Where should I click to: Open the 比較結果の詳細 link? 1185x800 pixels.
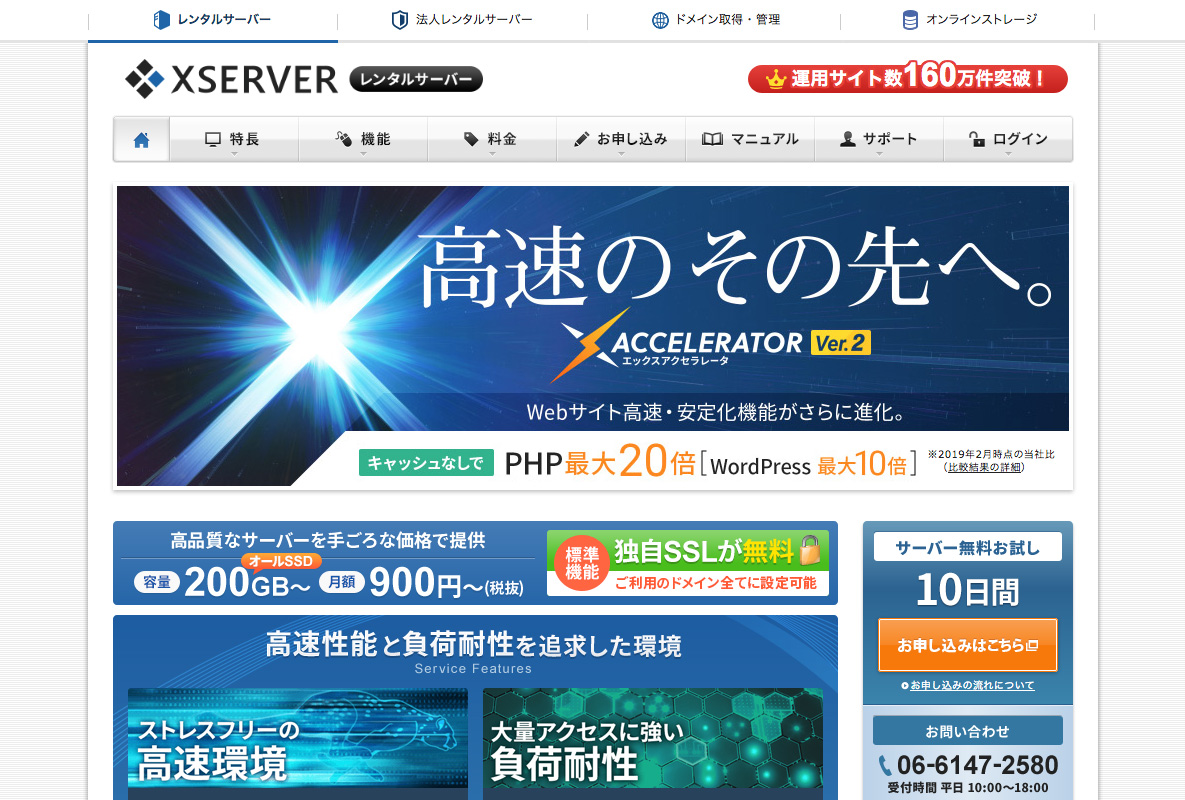coord(985,467)
